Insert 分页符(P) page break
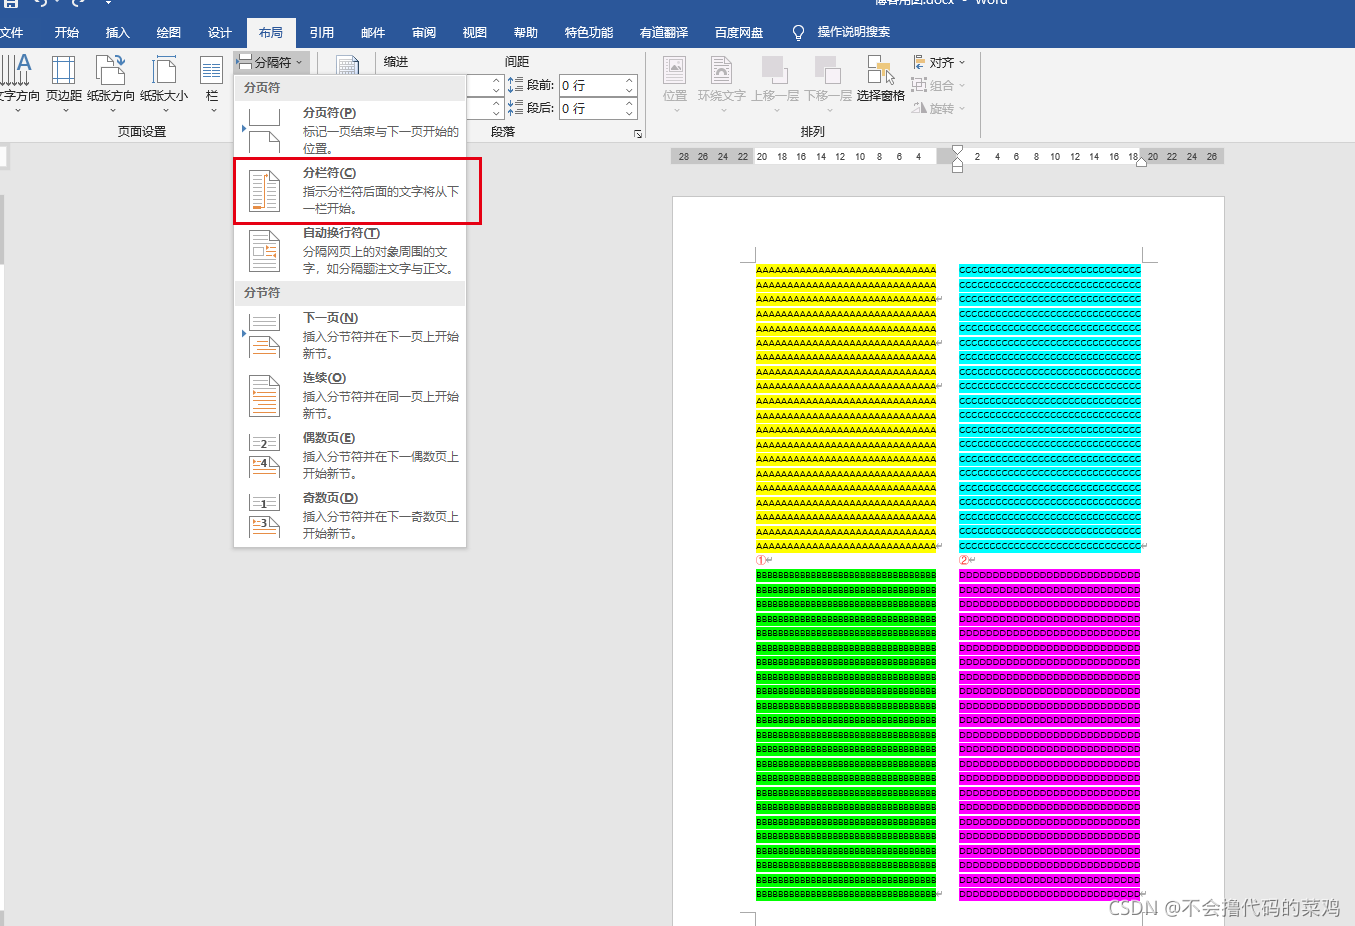The image size is (1355, 926). click(350, 130)
